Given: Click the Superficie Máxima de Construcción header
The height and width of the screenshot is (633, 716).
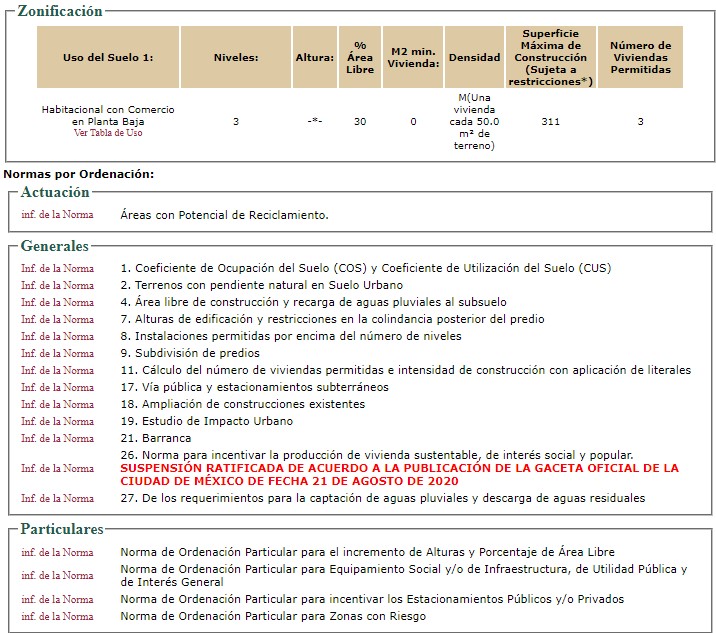Looking at the screenshot, I should [x=551, y=57].
